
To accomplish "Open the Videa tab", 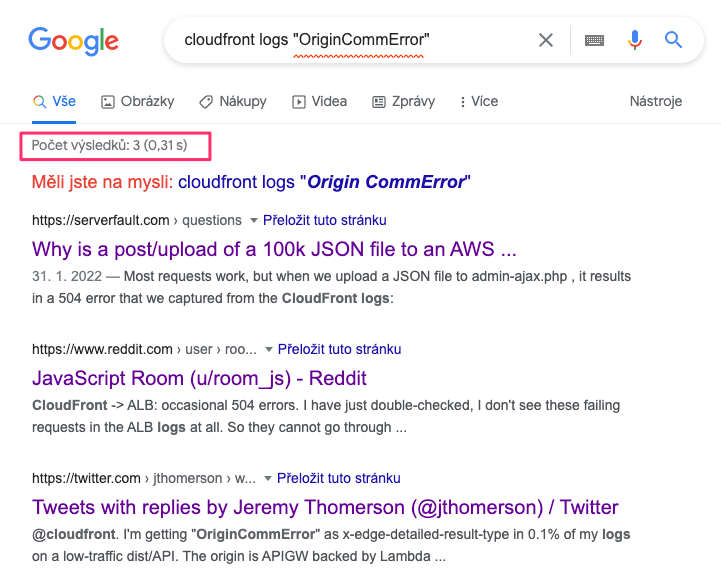I will tap(320, 101).
